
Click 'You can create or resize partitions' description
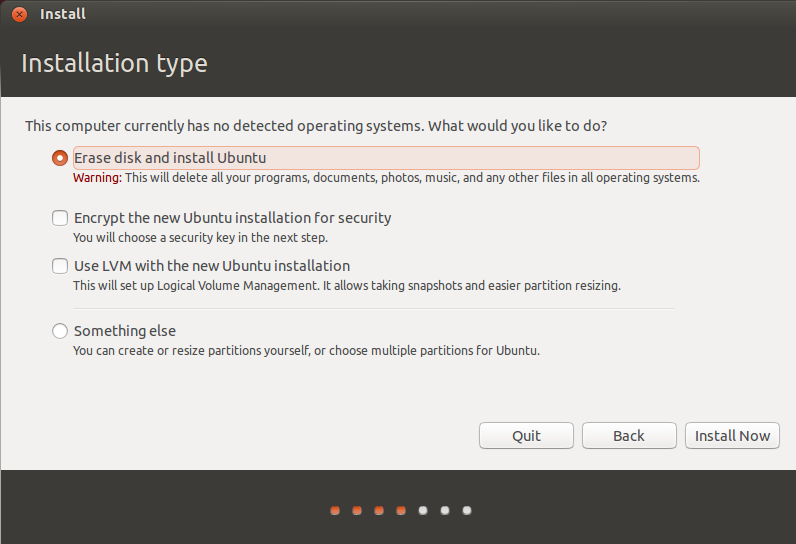(306, 351)
